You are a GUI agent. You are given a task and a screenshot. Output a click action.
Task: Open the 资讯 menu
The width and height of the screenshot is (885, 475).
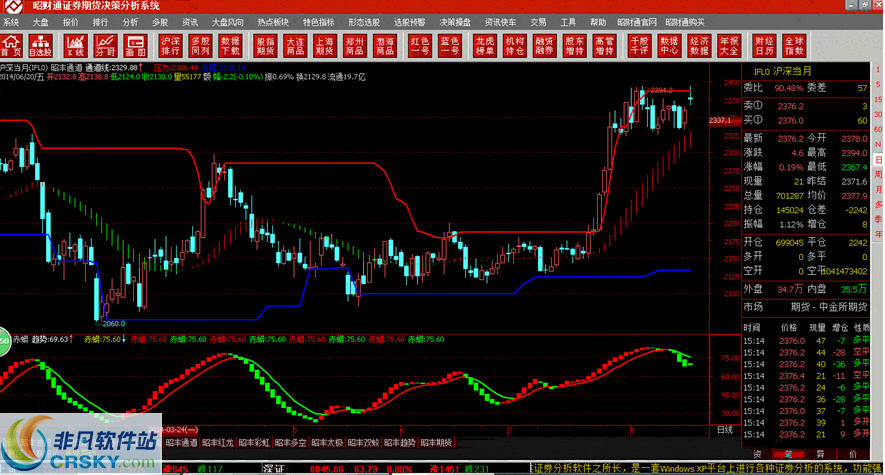click(x=190, y=23)
